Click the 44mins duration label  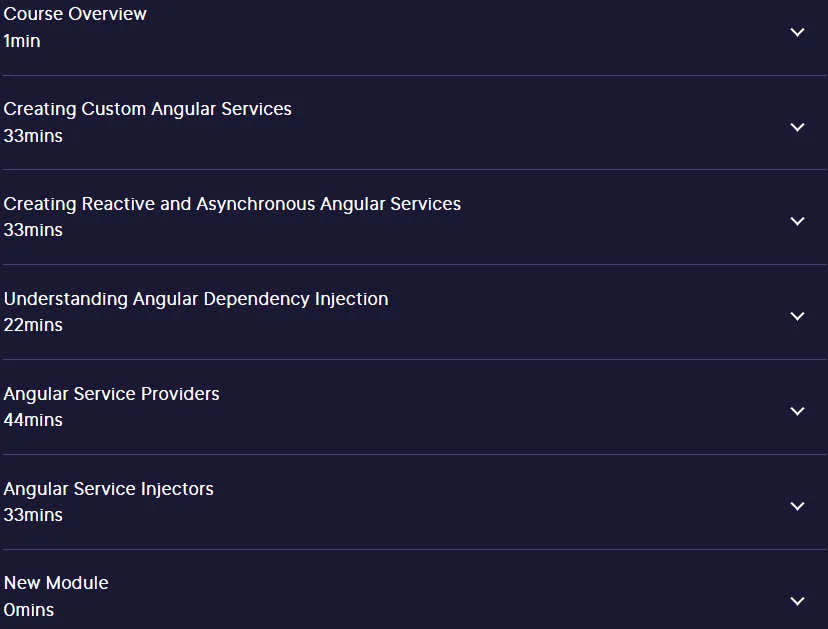point(33,420)
